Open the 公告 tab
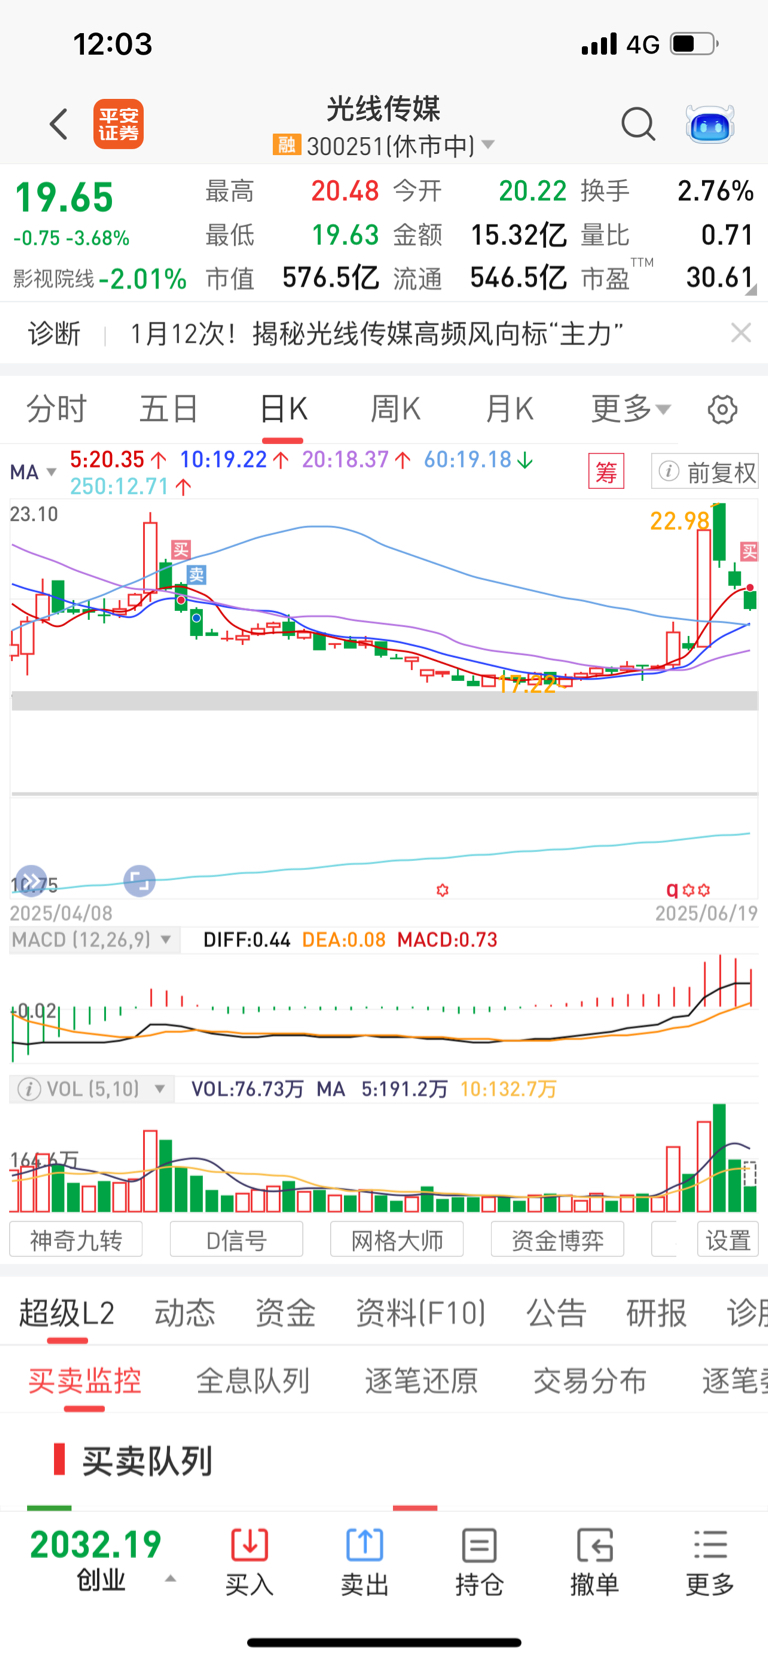768x1662 pixels. click(x=556, y=1313)
